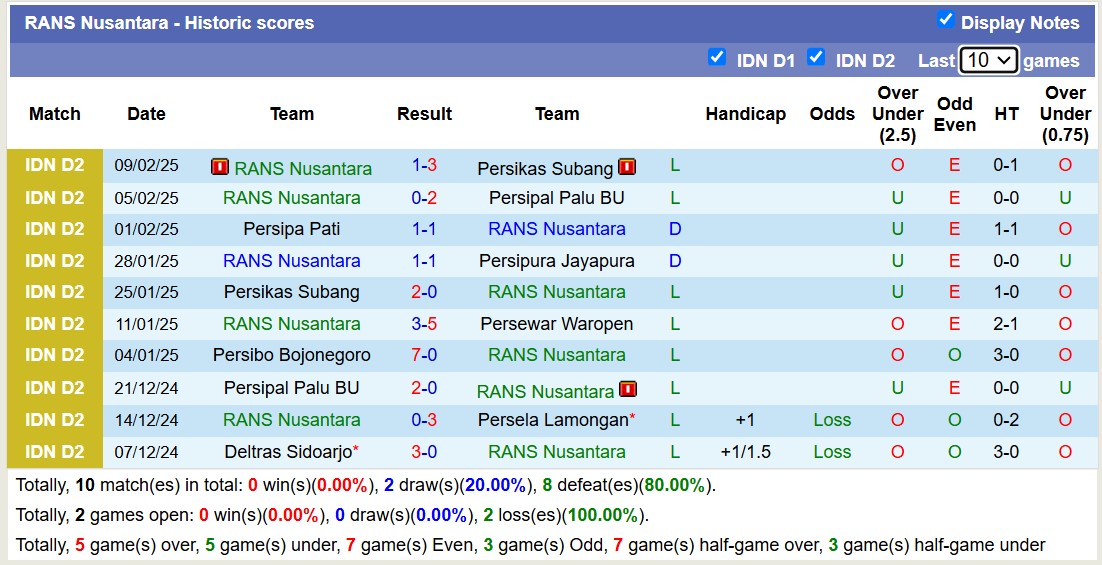Click red card icon in the 21/12/24 row
Image resolution: width=1102 pixels, height=565 pixels.
click(x=627, y=389)
